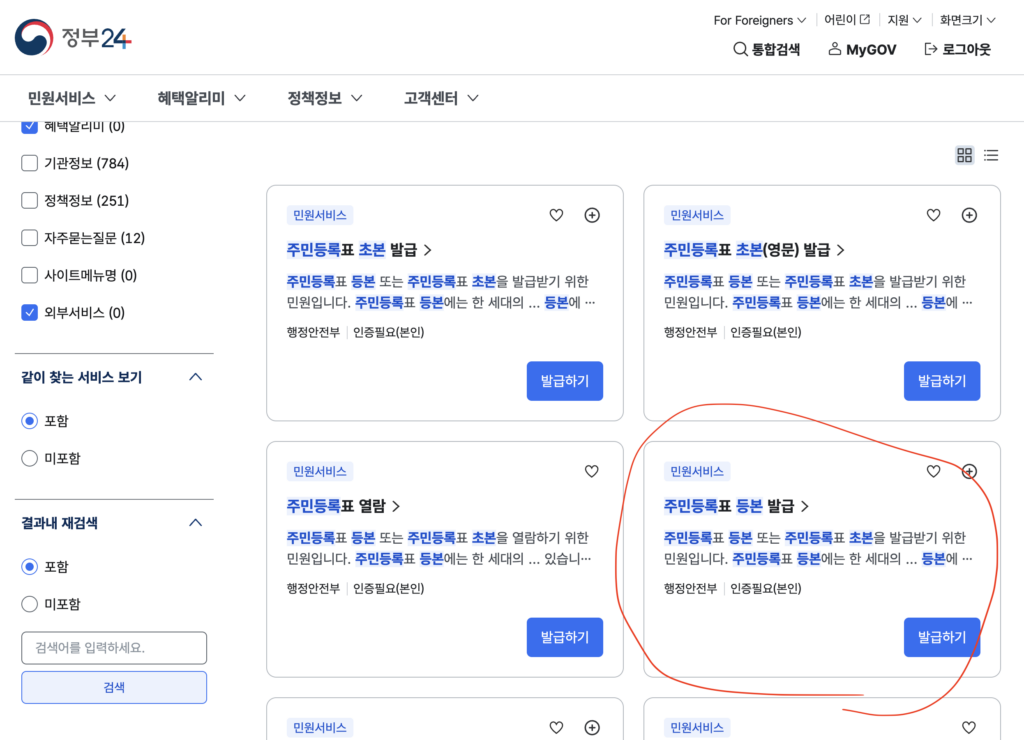Collapse the 결과내 재검색 section

tap(196, 523)
